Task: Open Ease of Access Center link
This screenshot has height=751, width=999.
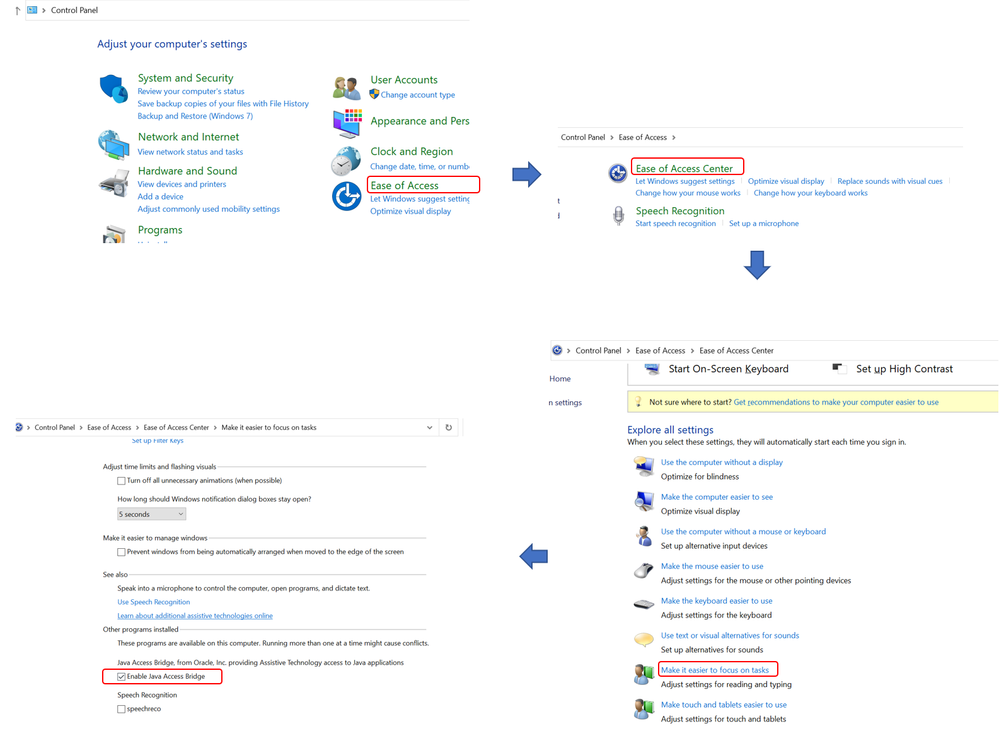Action: pos(684,168)
